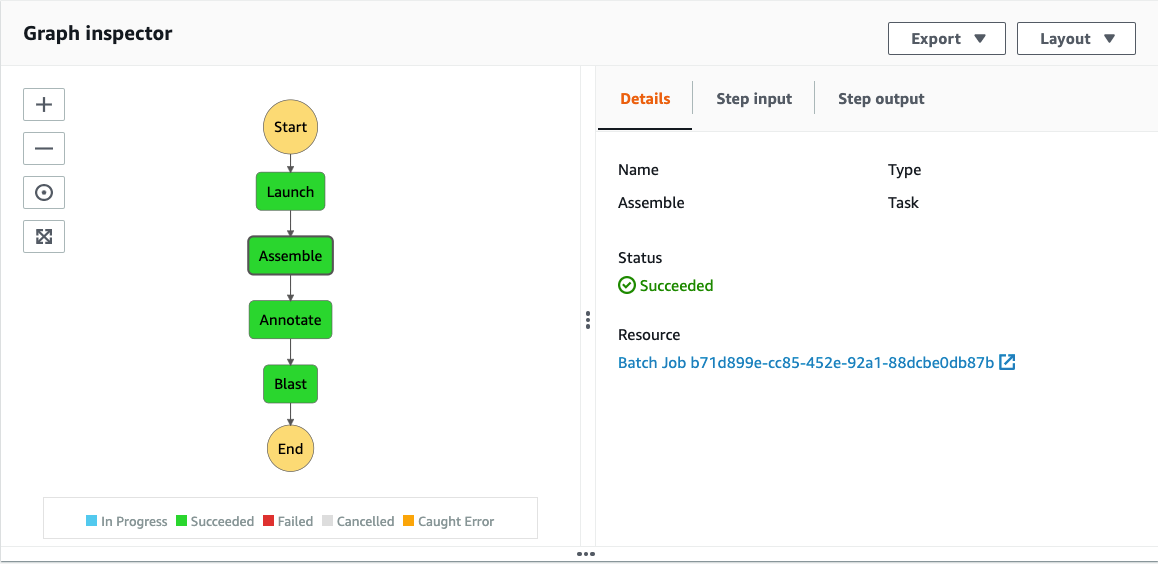Click the Name label in details
This screenshot has width=1158, height=564.
click(x=638, y=170)
